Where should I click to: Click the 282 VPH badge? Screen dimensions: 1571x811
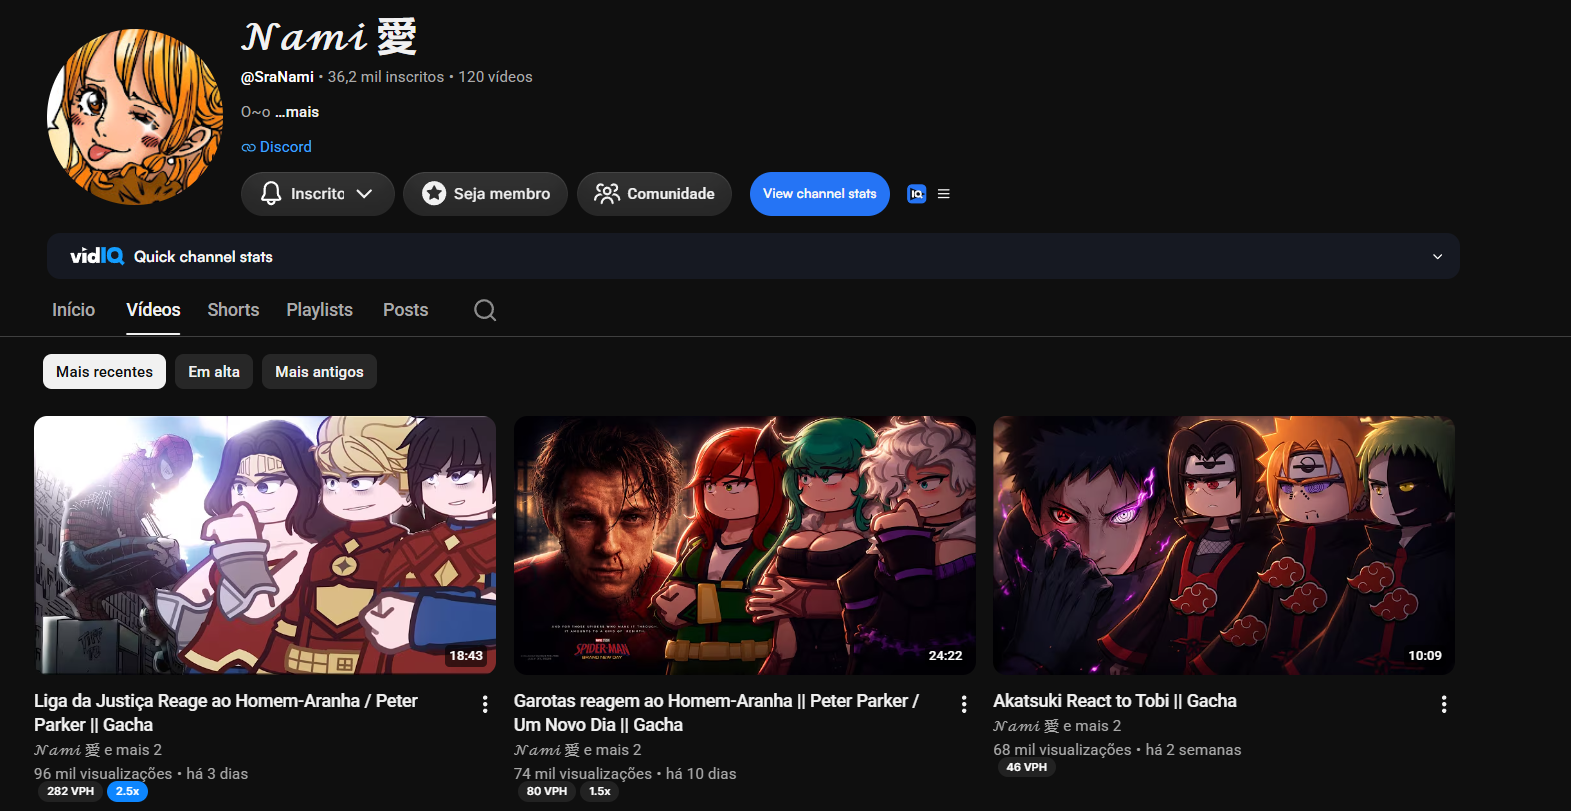tap(70, 792)
